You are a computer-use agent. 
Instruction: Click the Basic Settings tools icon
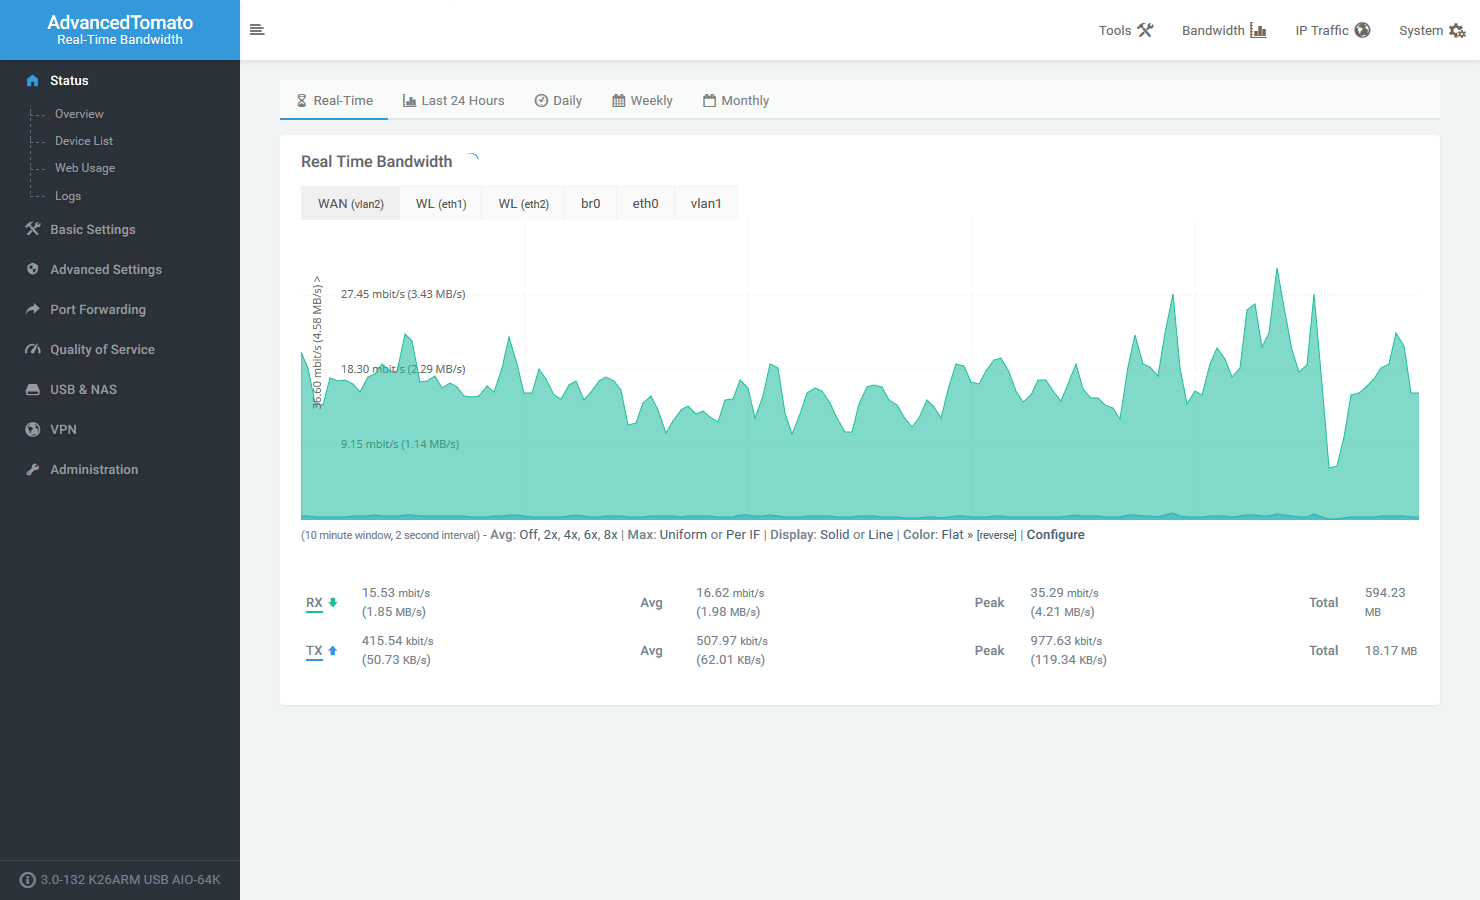tap(33, 229)
